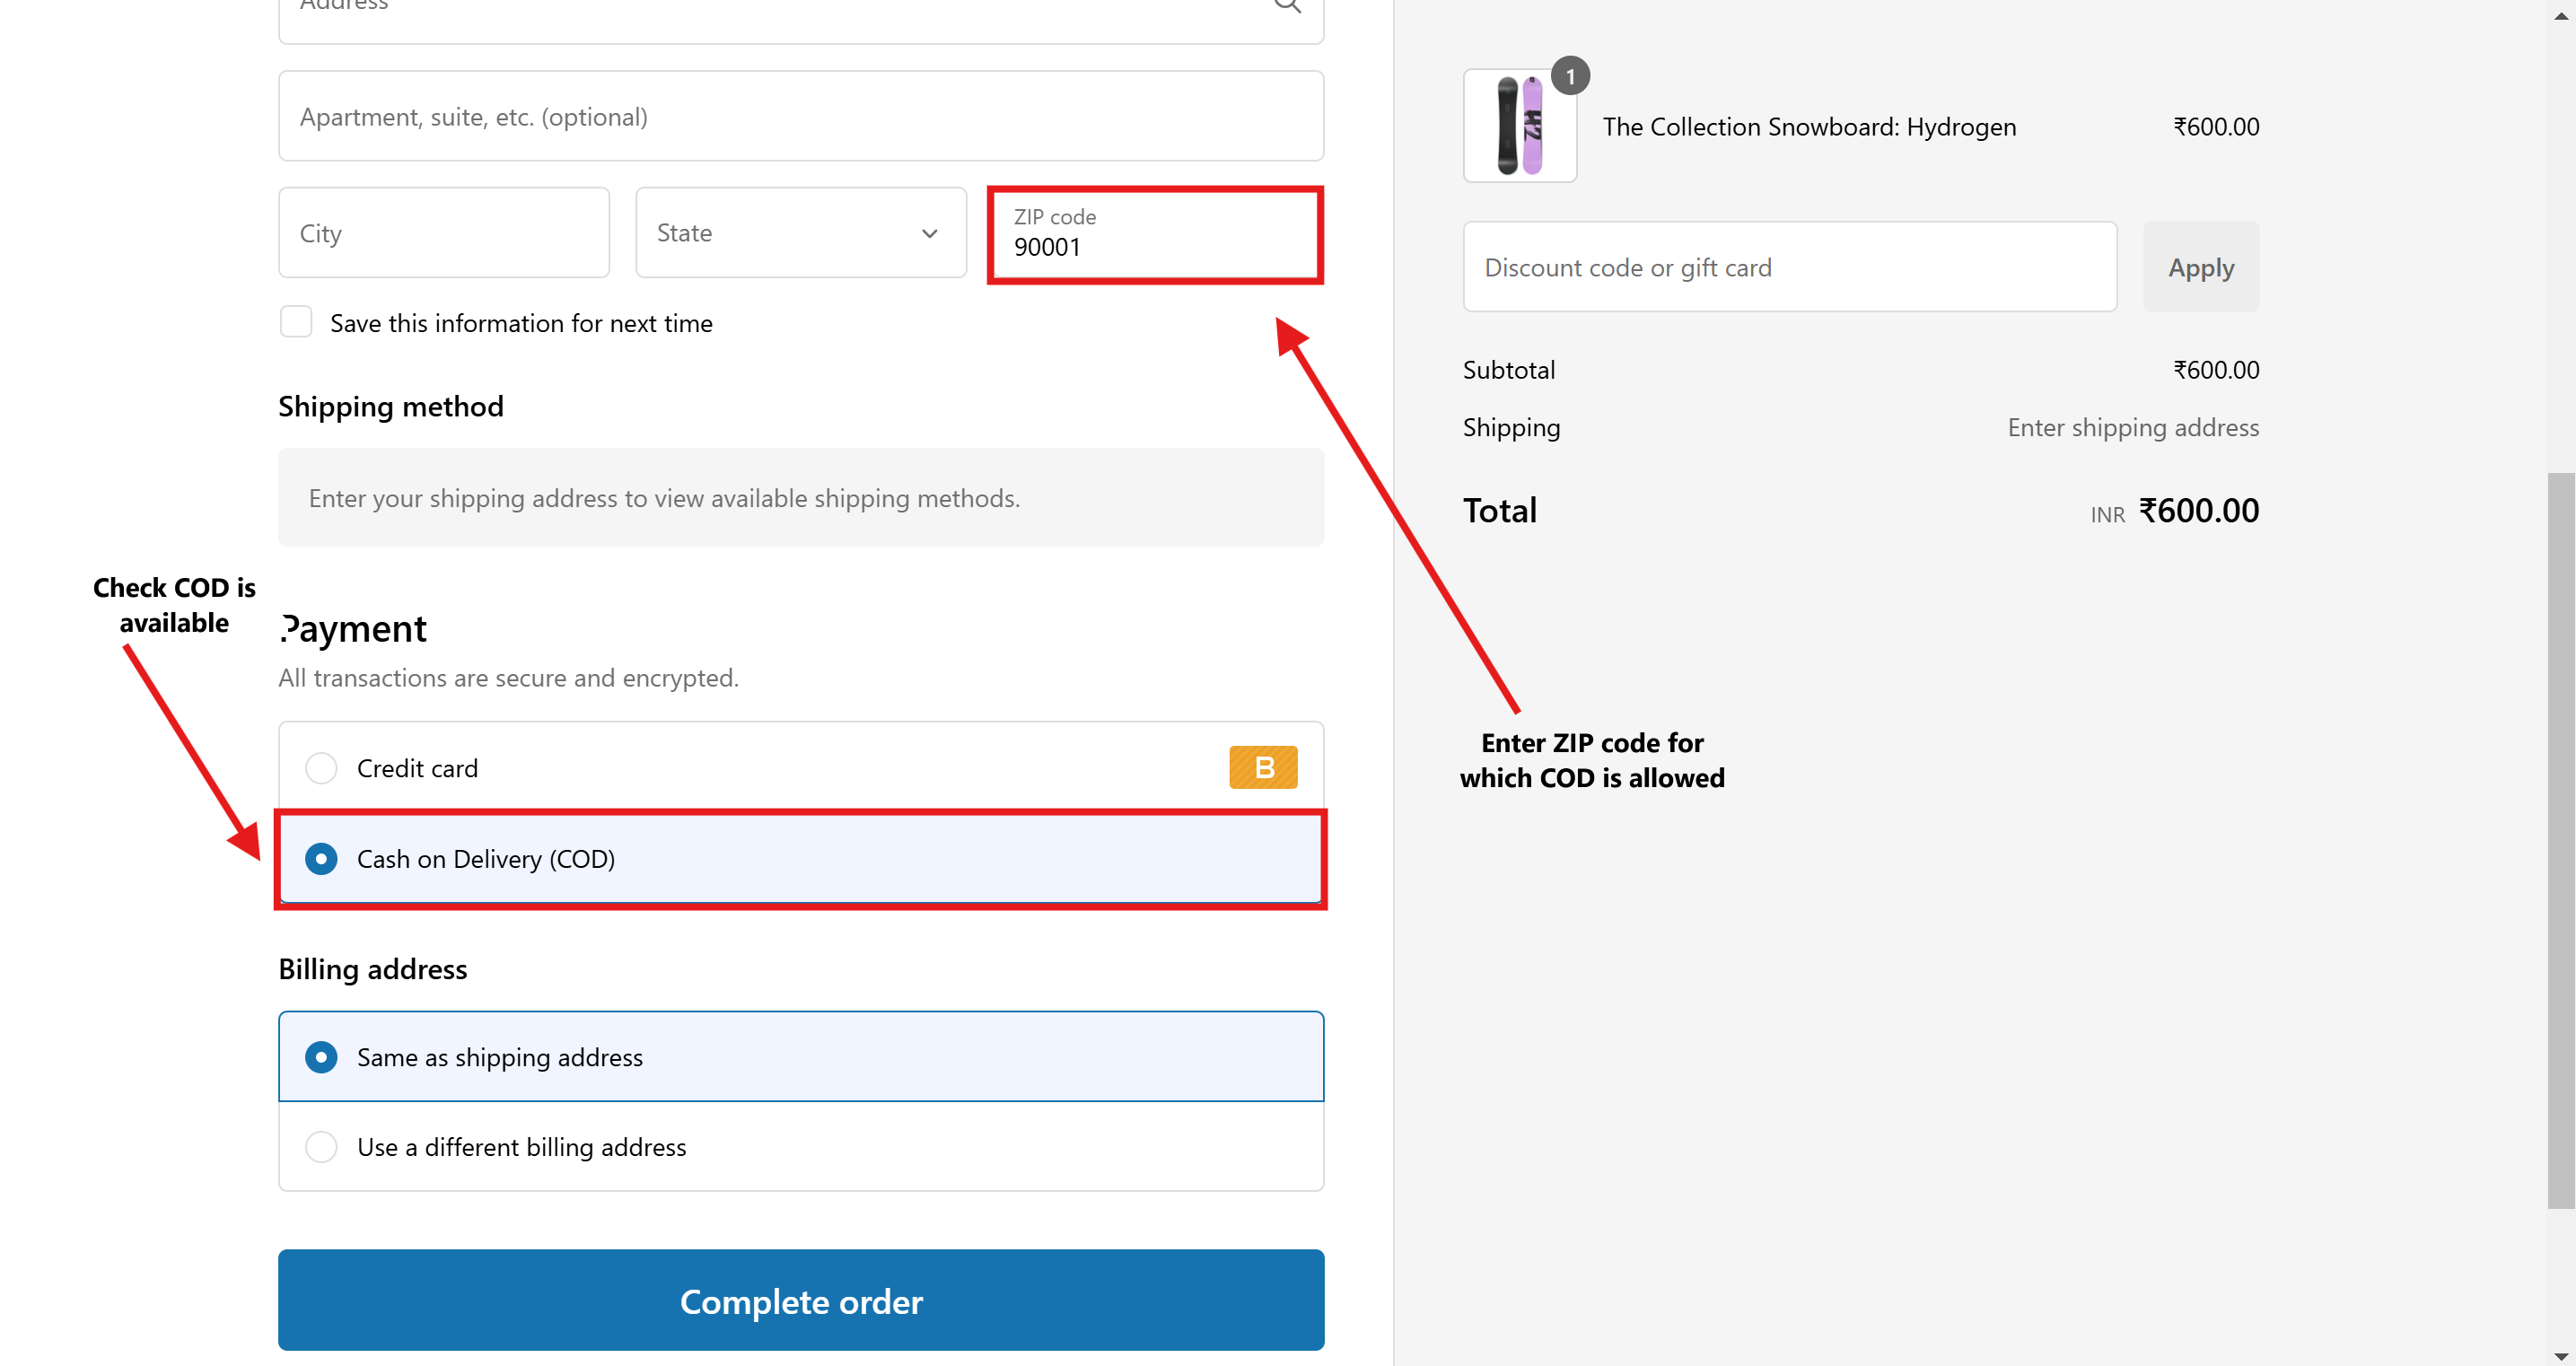Viewport: 2576px width, 1366px height.
Task: Click the State dropdown chevron arrow
Action: tap(929, 233)
